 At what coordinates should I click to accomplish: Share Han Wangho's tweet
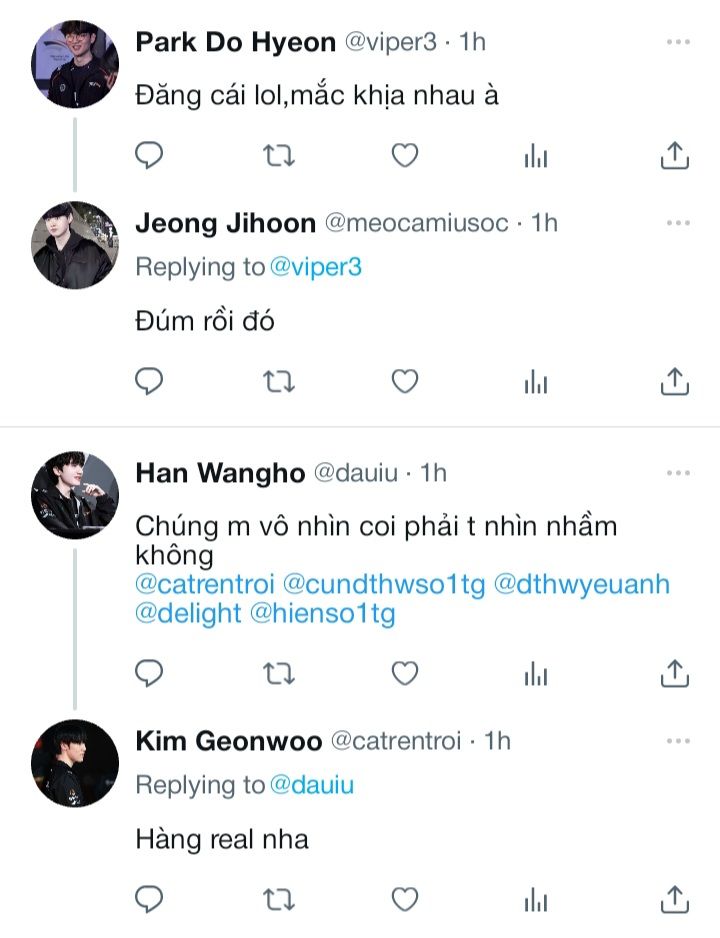click(675, 673)
